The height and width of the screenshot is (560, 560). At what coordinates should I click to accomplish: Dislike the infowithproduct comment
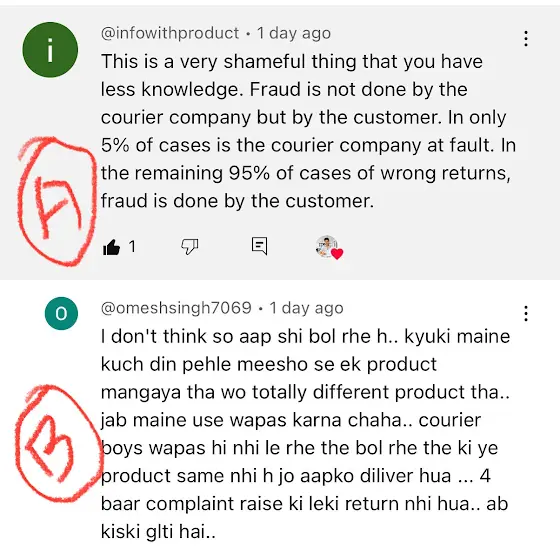coord(189,246)
